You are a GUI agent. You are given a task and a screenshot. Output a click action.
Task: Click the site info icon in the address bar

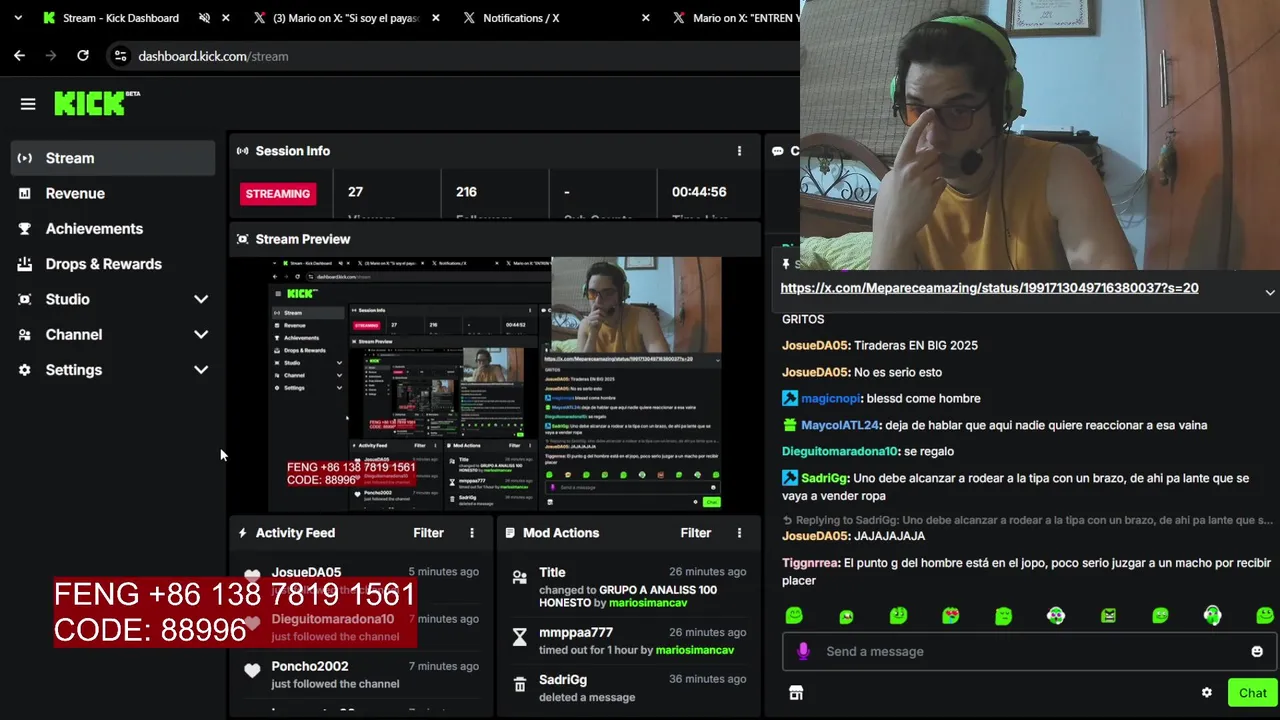pos(120,56)
